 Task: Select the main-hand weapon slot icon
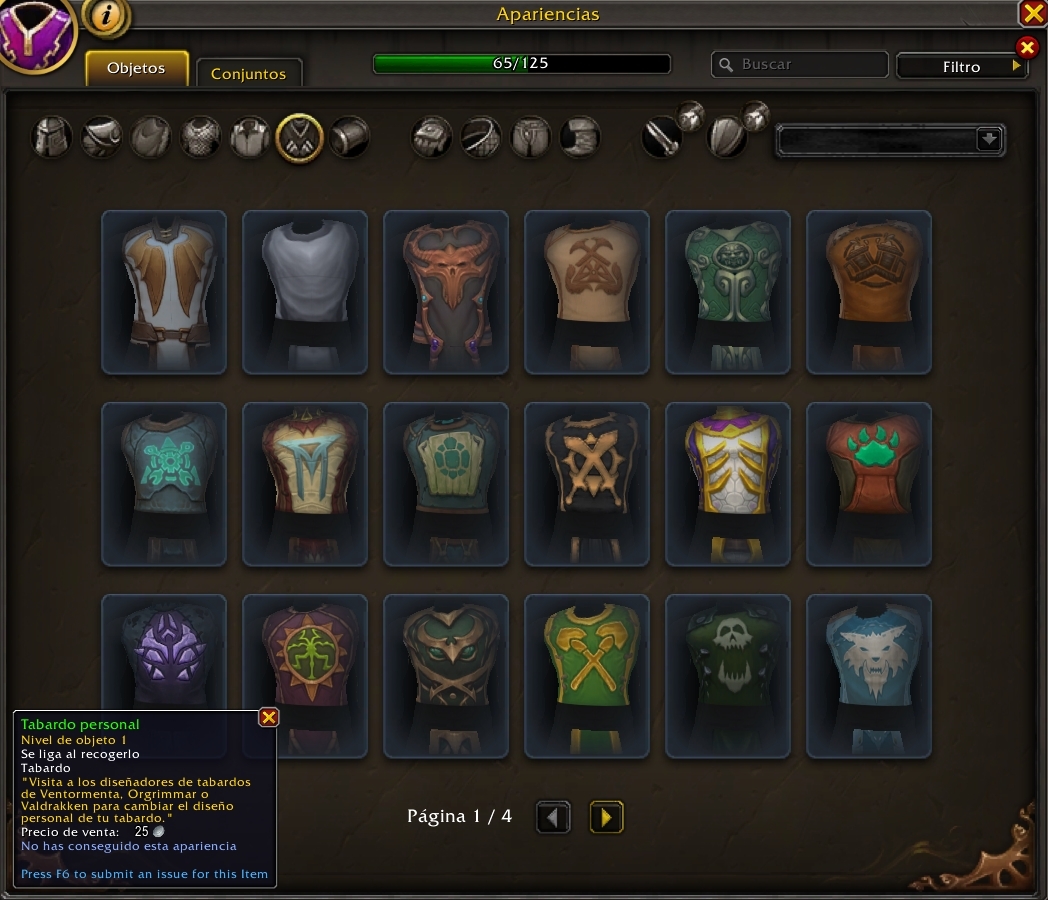tap(662, 137)
